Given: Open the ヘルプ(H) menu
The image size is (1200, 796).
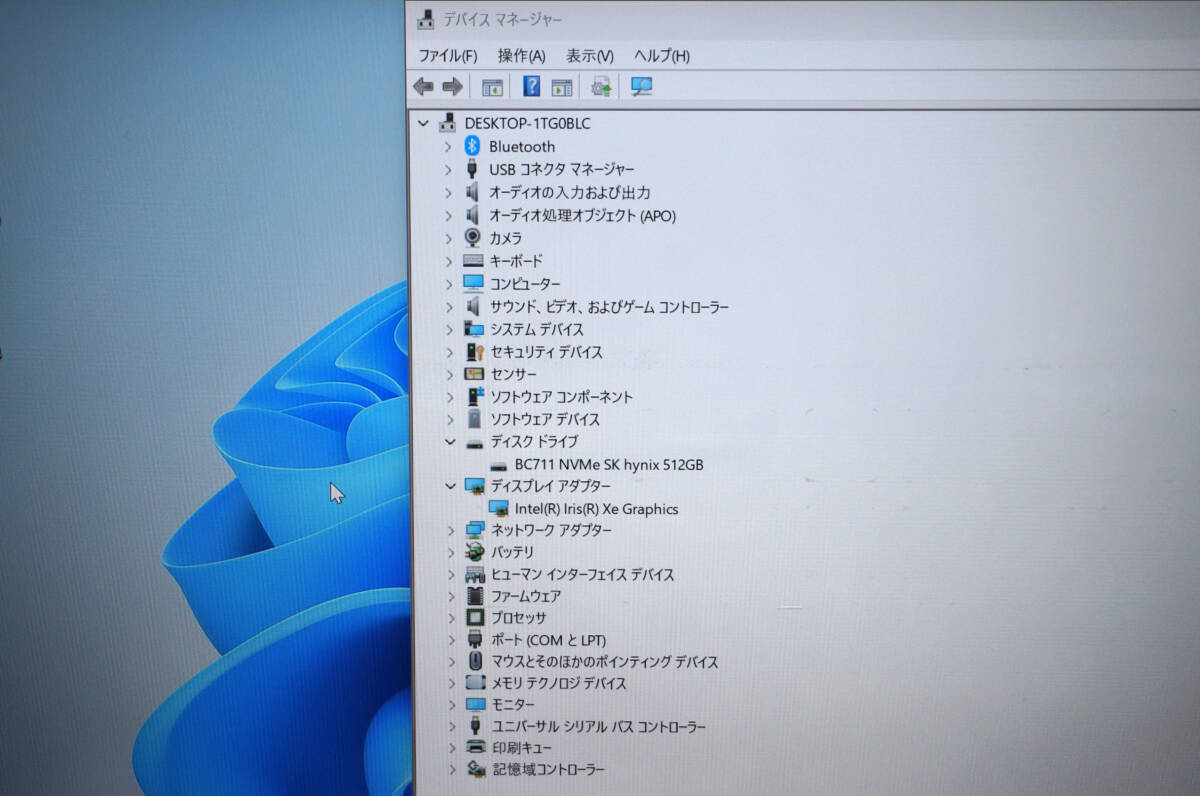Looking at the screenshot, I should coord(662,56).
